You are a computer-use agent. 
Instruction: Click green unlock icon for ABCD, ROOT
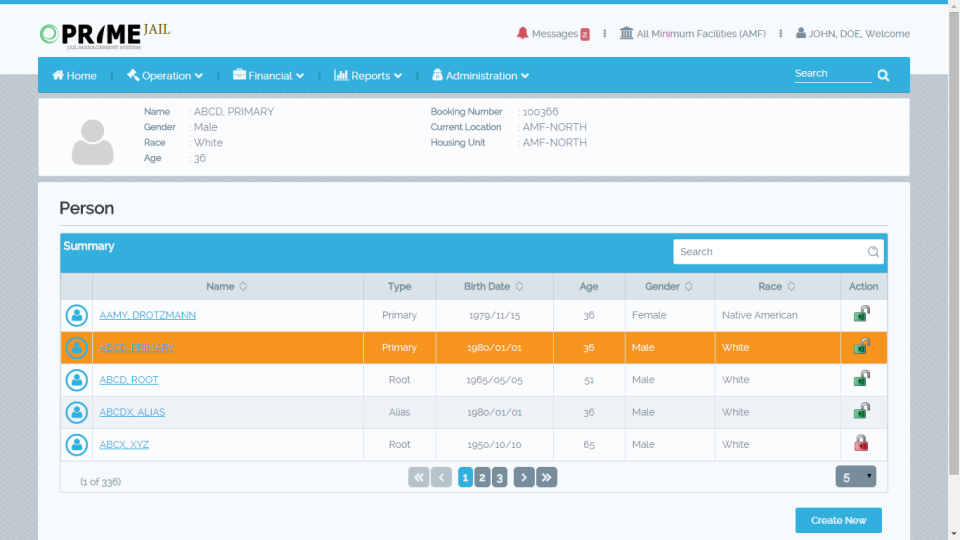pos(861,378)
